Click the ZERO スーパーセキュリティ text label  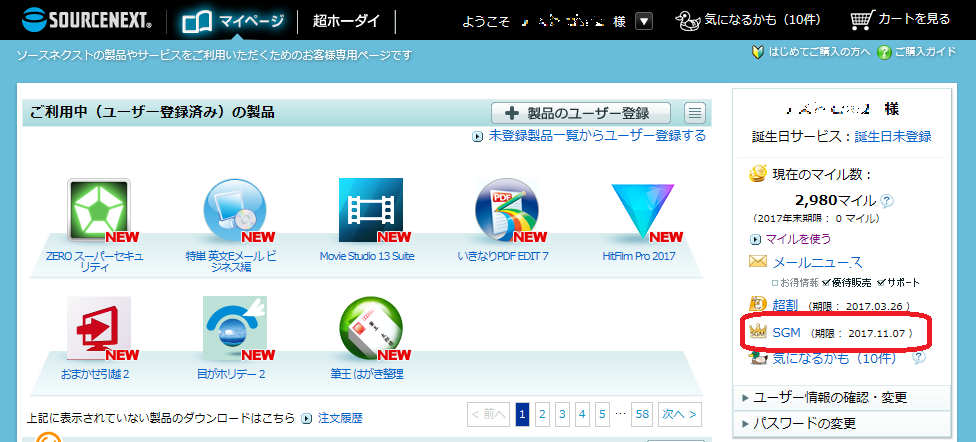pyautogui.click(x=95, y=261)
